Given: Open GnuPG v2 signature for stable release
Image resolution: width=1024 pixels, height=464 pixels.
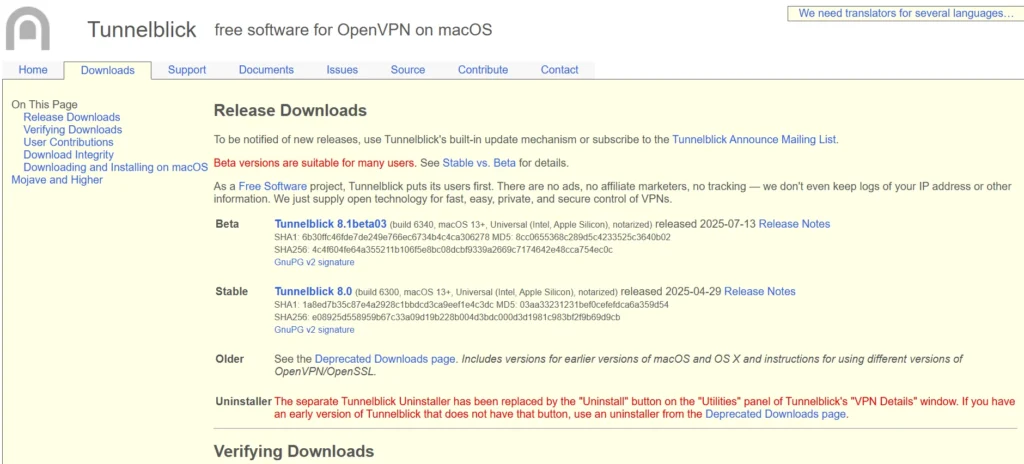Looking at the screenshot, I should [314, 330].
